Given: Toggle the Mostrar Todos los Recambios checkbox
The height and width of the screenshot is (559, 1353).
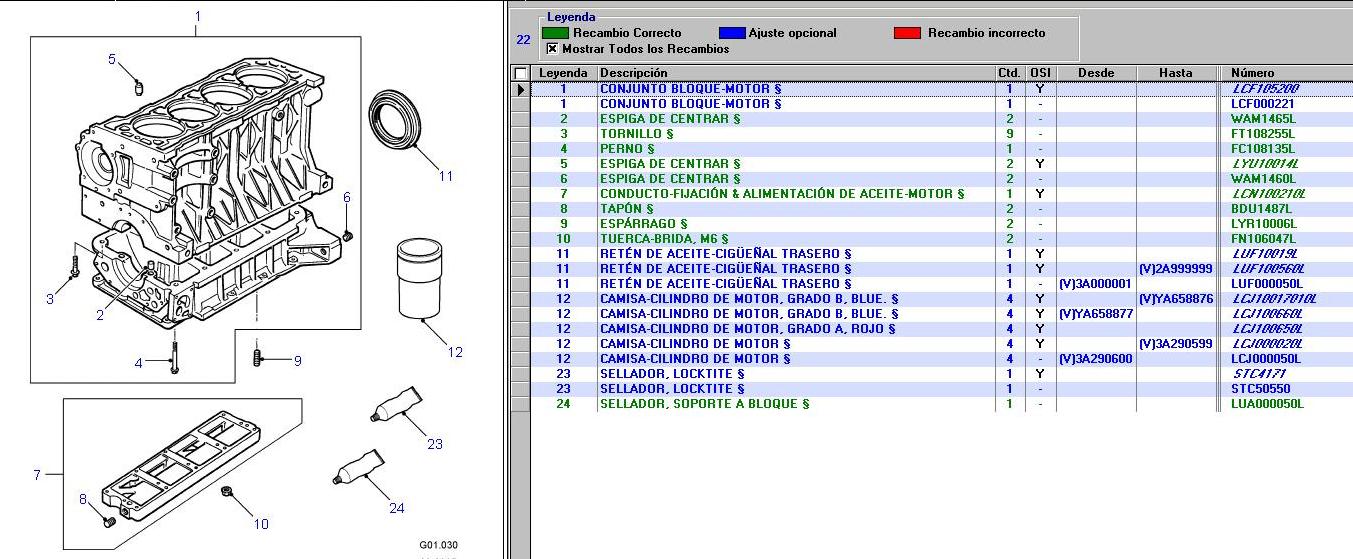Looking at the screenshot, I should 552,49.
